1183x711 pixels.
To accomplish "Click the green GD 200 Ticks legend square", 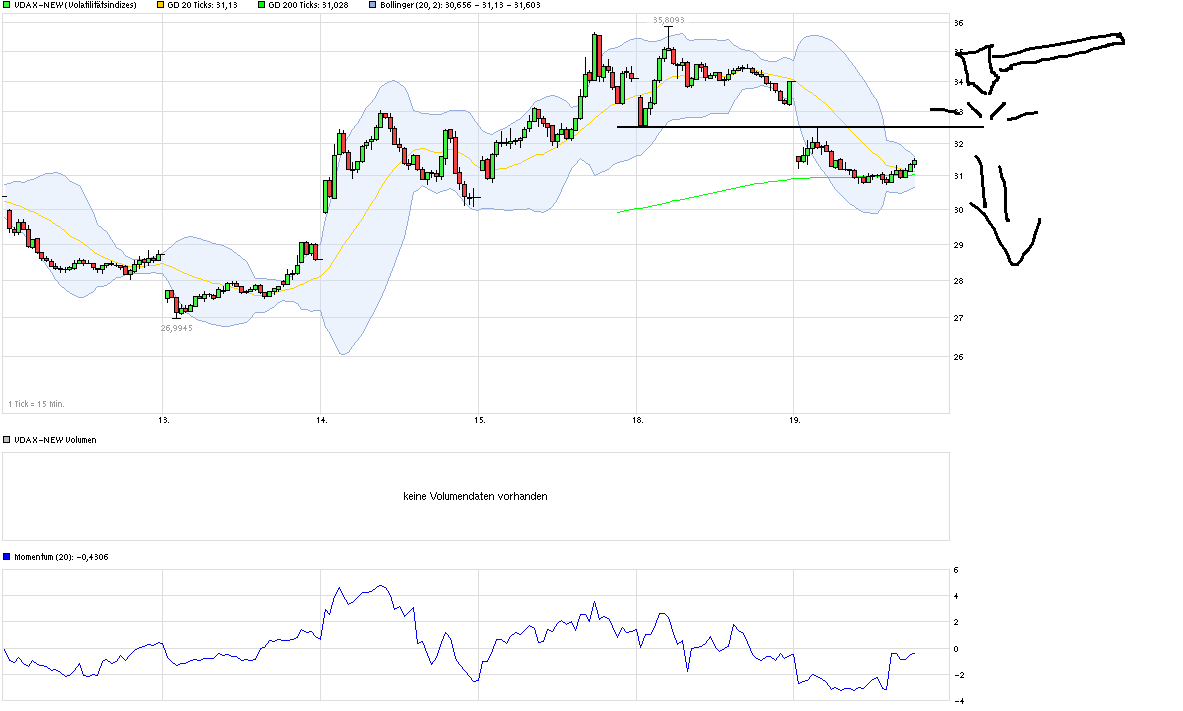I will tap(262, 5).
